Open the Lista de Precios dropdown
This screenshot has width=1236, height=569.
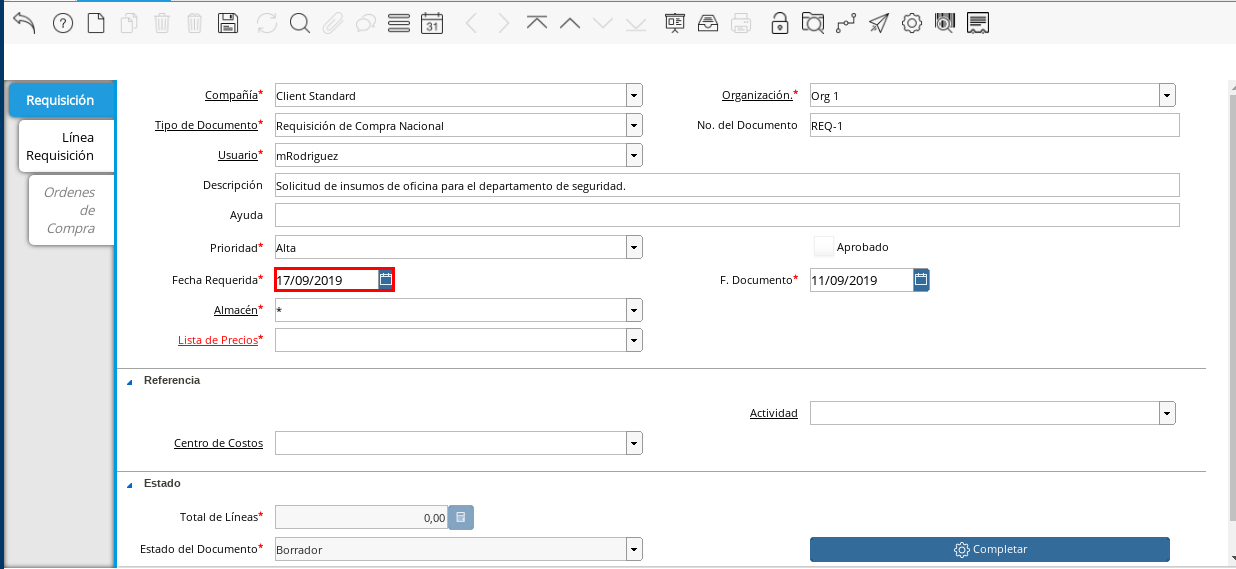click(634, 340)
